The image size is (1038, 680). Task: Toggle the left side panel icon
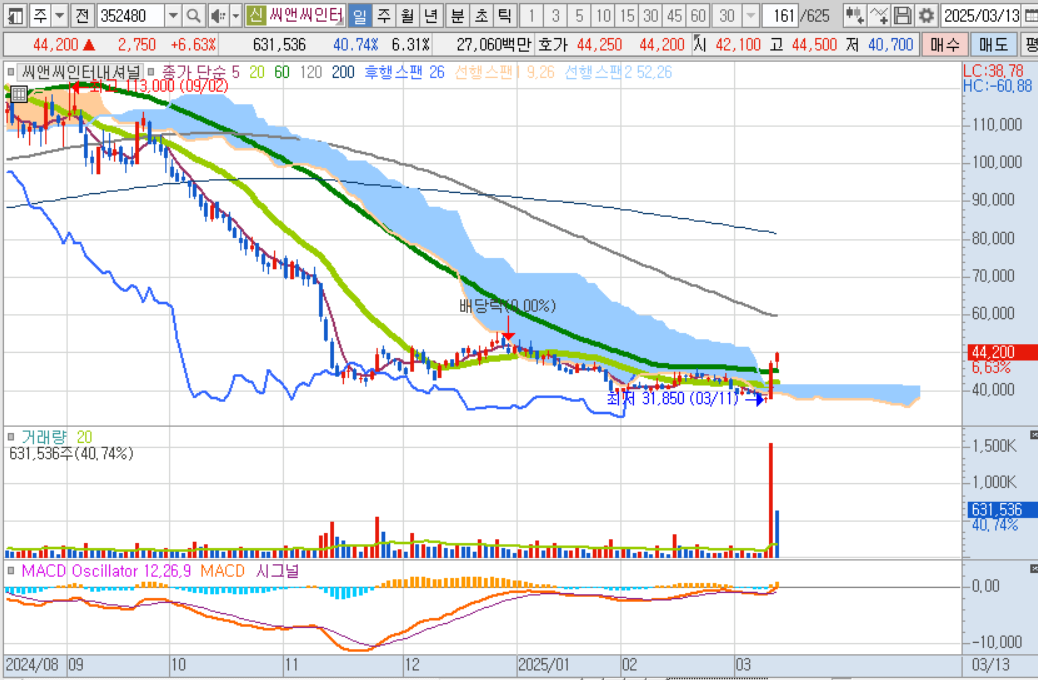15,15
